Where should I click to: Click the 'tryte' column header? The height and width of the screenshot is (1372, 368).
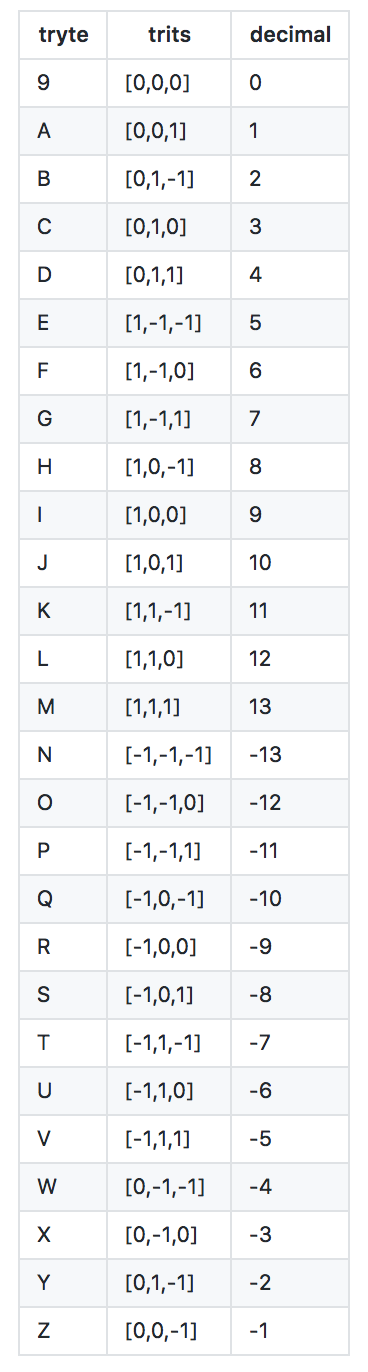pos(63,35)
